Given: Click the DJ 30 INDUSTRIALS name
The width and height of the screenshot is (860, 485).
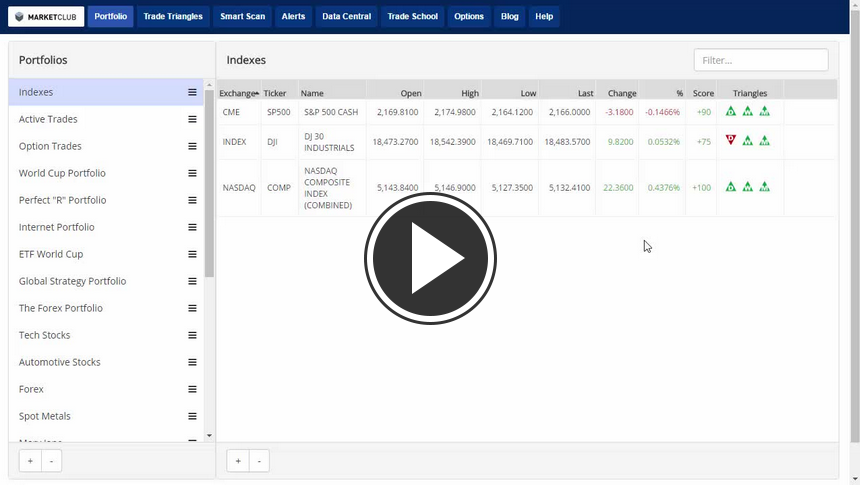Looking at the screenshot, I should click(x=329, y=142).
